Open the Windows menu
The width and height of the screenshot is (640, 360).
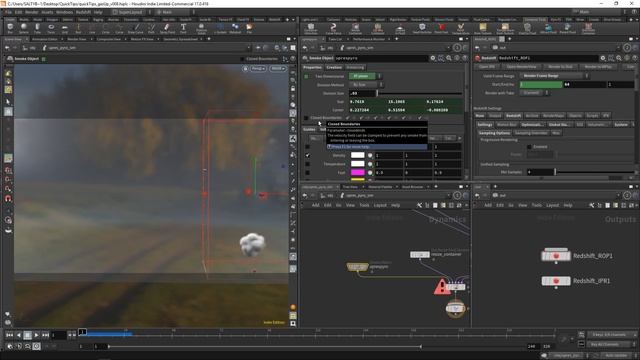click(x=64, y=12)
